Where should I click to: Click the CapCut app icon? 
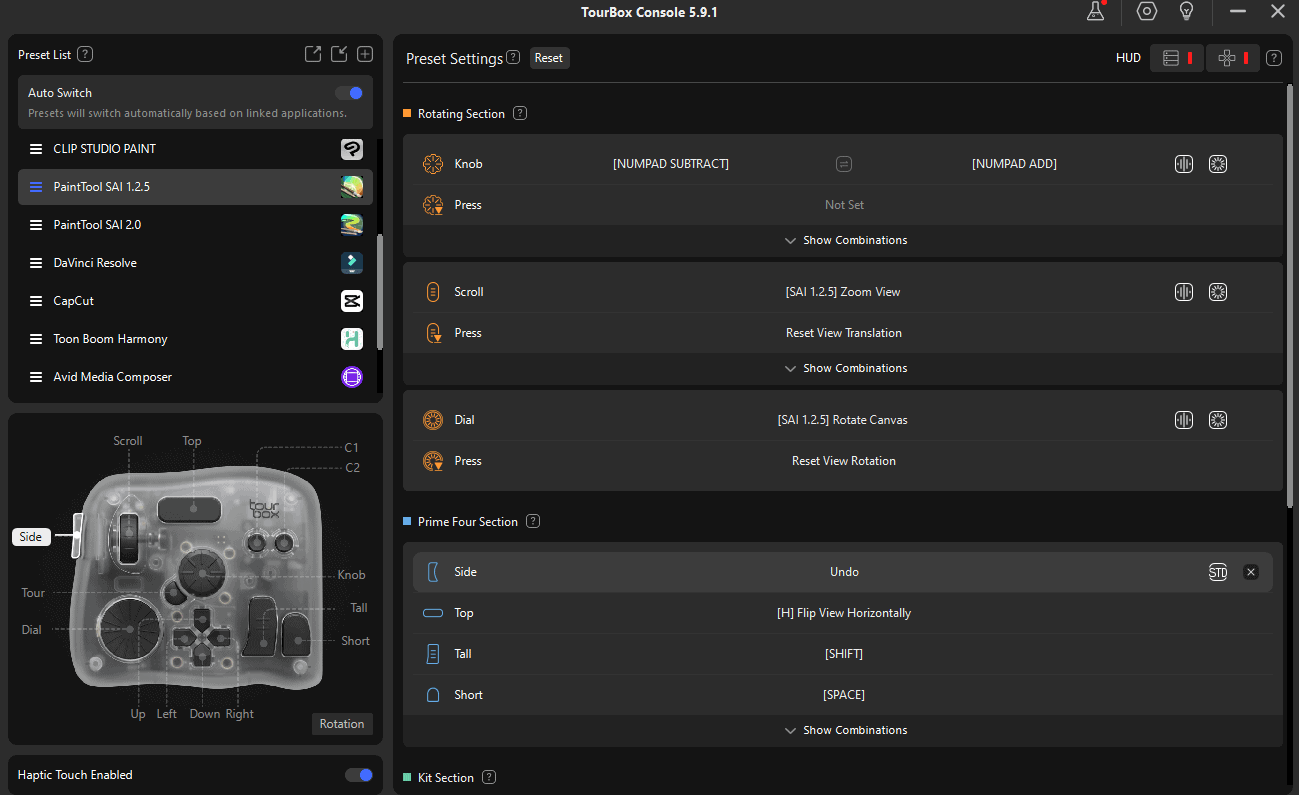click(x=352, y=301)
